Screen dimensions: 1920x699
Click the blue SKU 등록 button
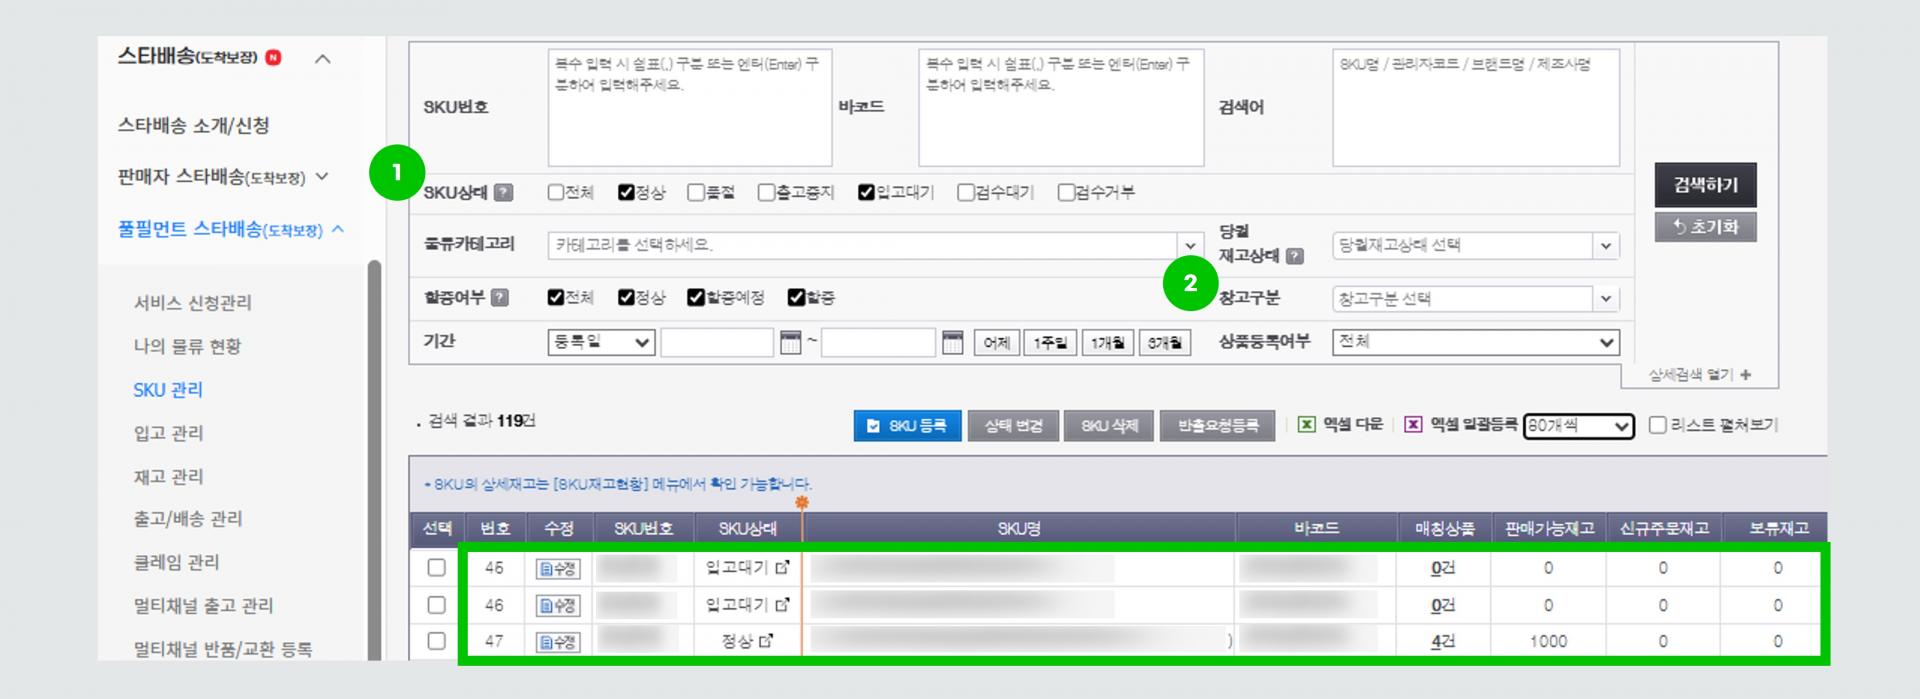click(x=907, y=426)
